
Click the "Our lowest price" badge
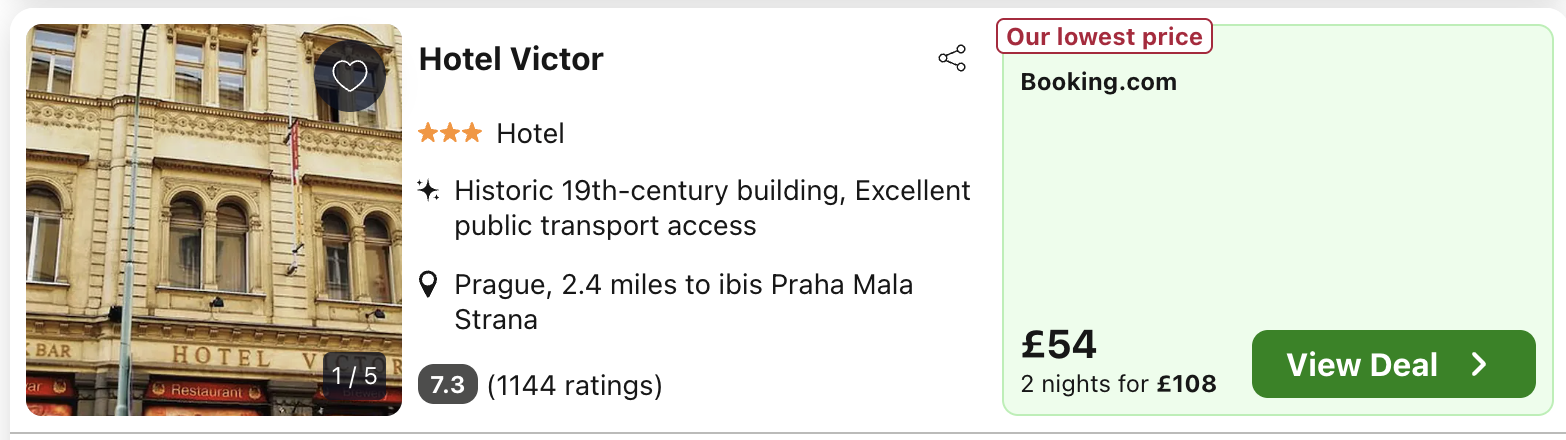[x=1104, y=38]
